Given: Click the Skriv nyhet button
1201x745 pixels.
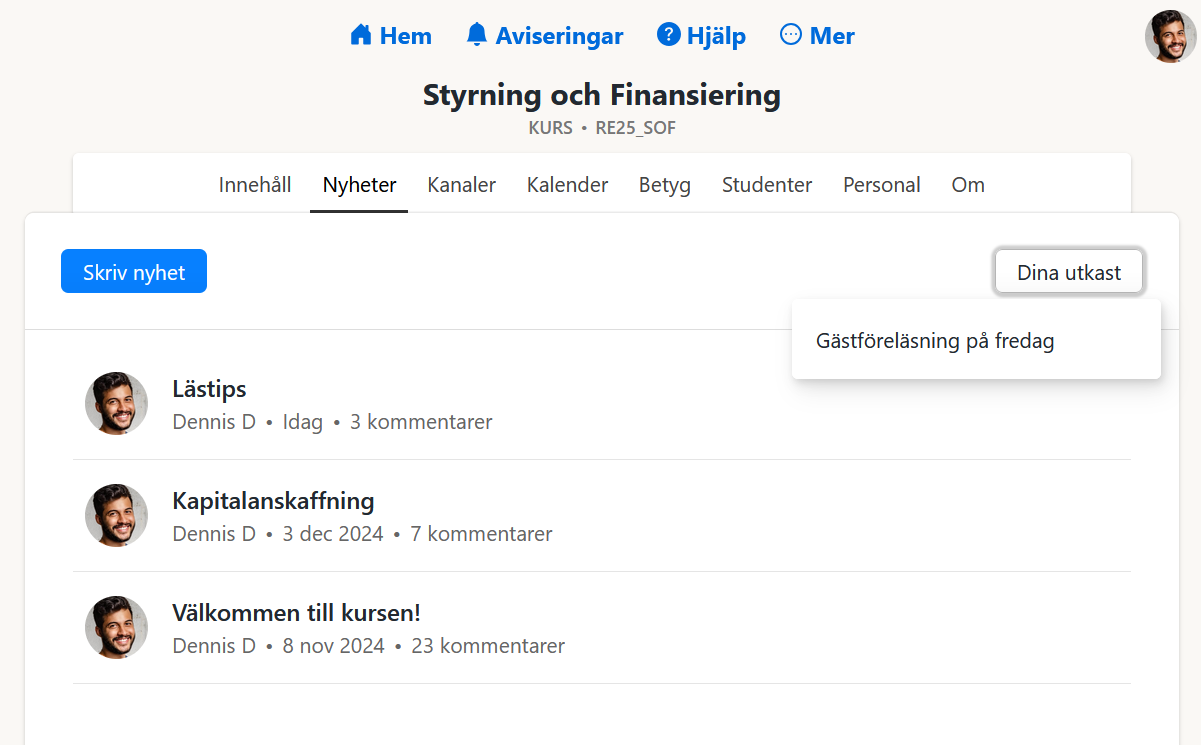Looking at the screenshot, I should click(x=133, y=271).
